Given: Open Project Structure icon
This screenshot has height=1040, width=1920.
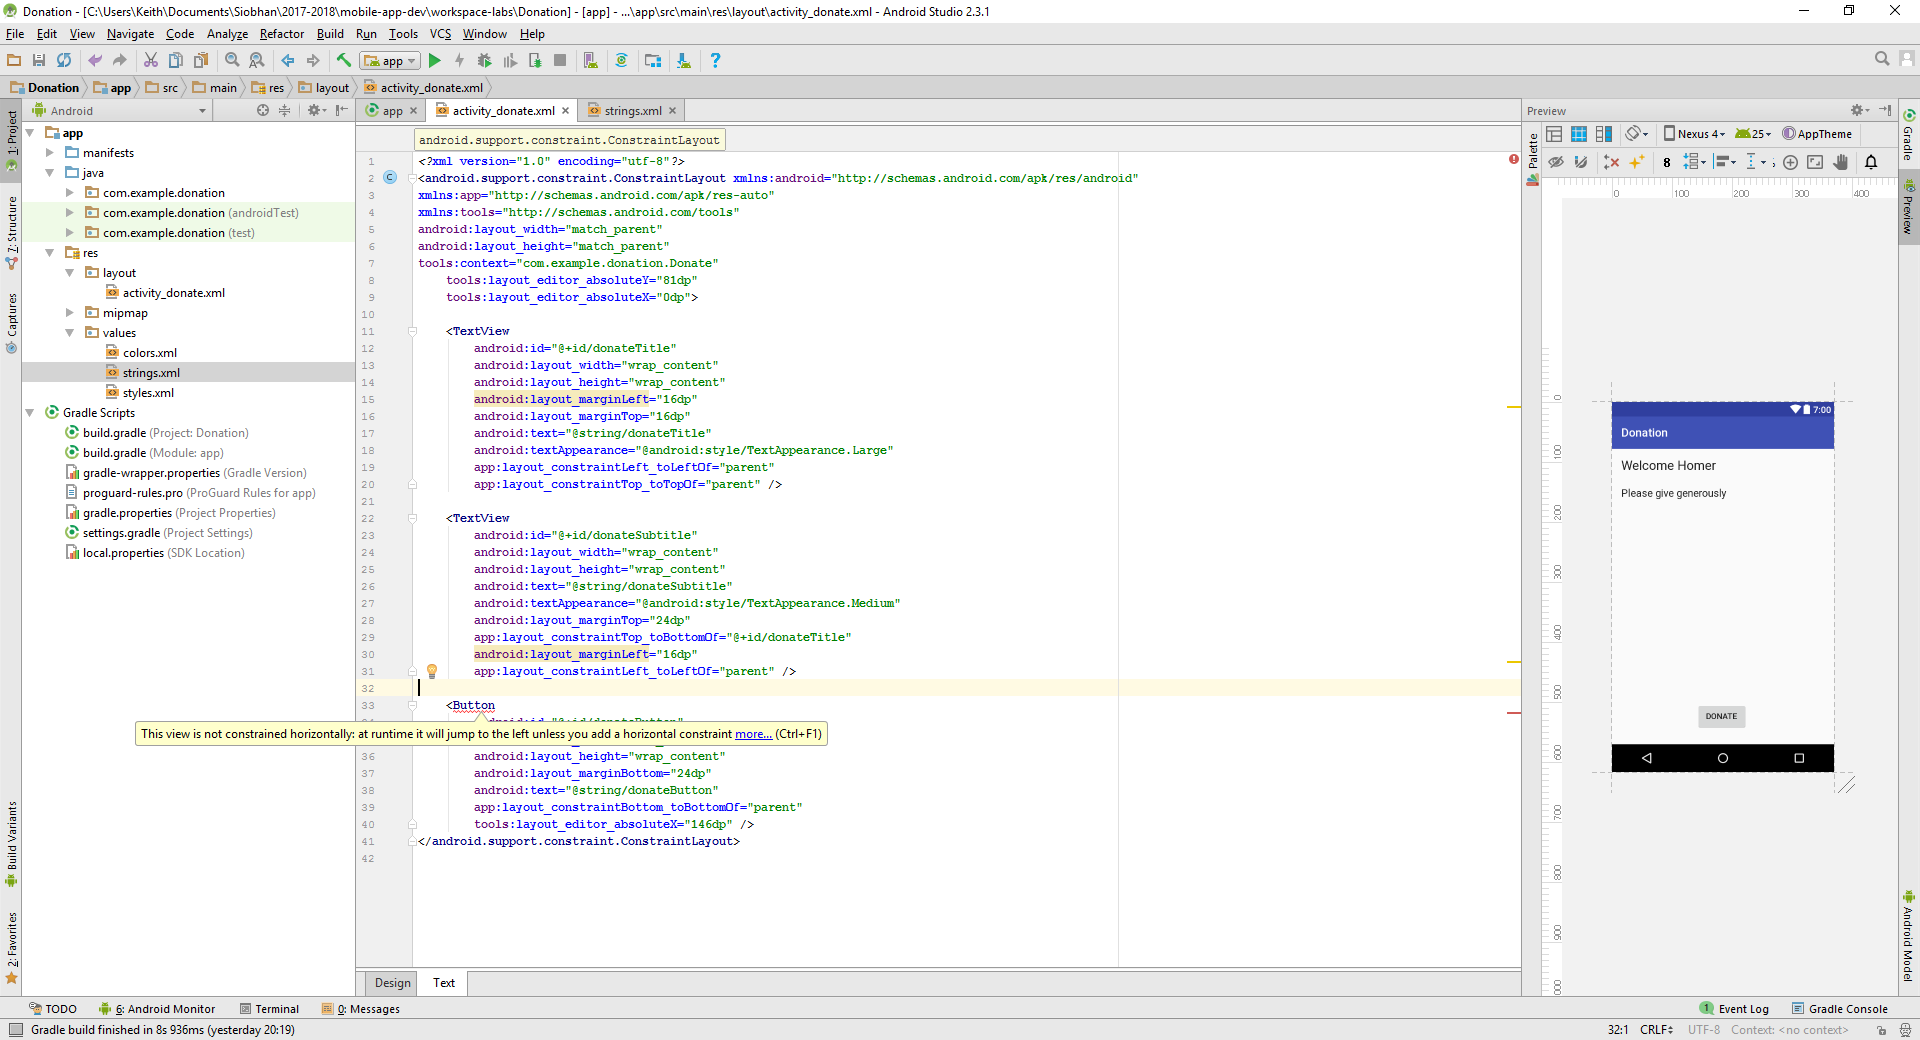Looking at the screenshot, I should (653, 60).
